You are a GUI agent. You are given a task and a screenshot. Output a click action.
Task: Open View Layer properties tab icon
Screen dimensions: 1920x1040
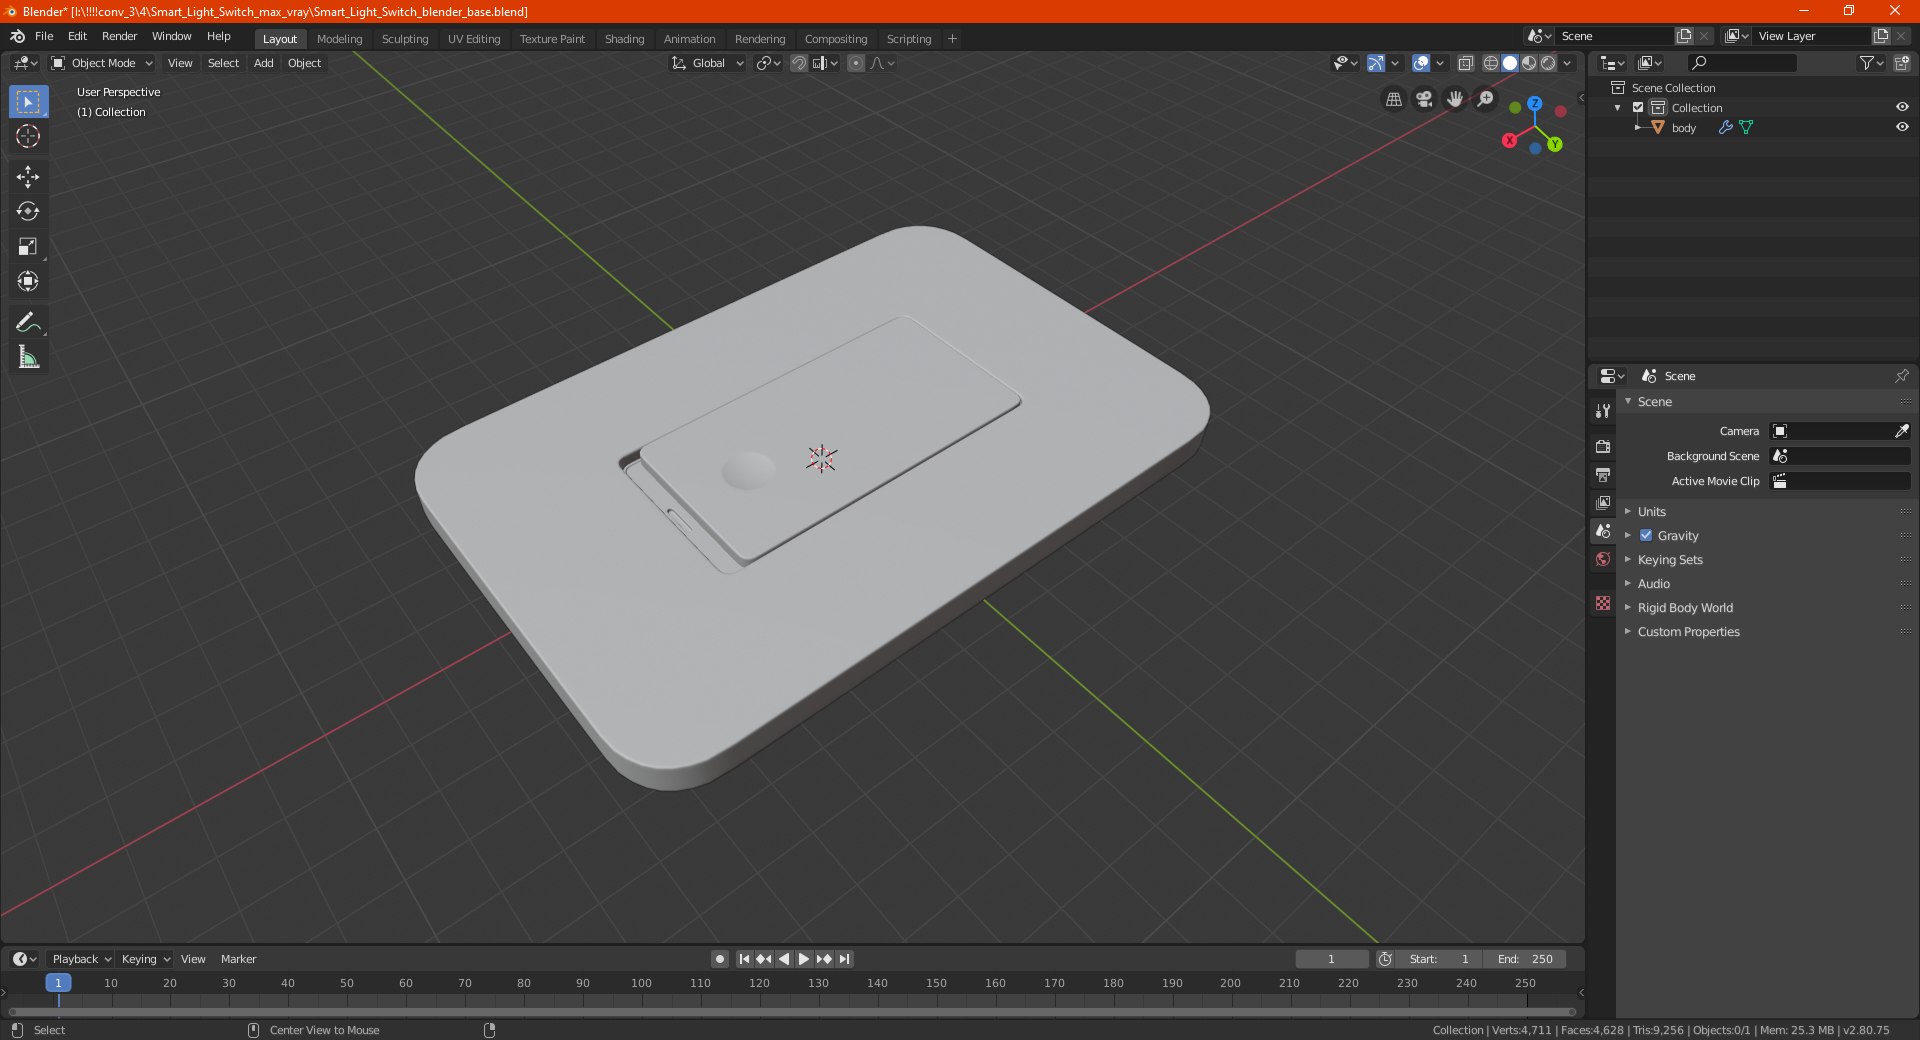pos(1603,502)
